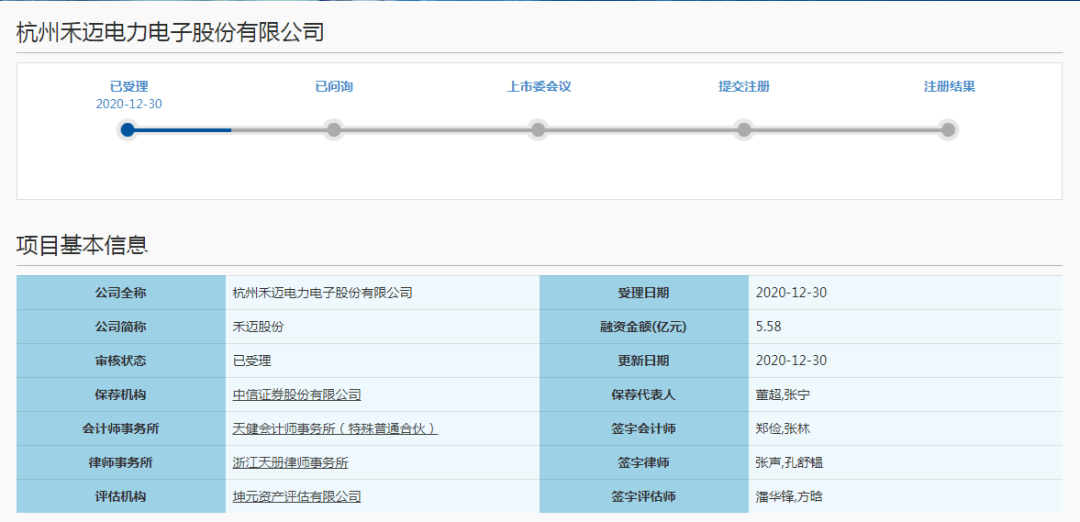Open the 天健会计师事务所 accounting firm link
1080x522 pixels.
pos(335,429)
